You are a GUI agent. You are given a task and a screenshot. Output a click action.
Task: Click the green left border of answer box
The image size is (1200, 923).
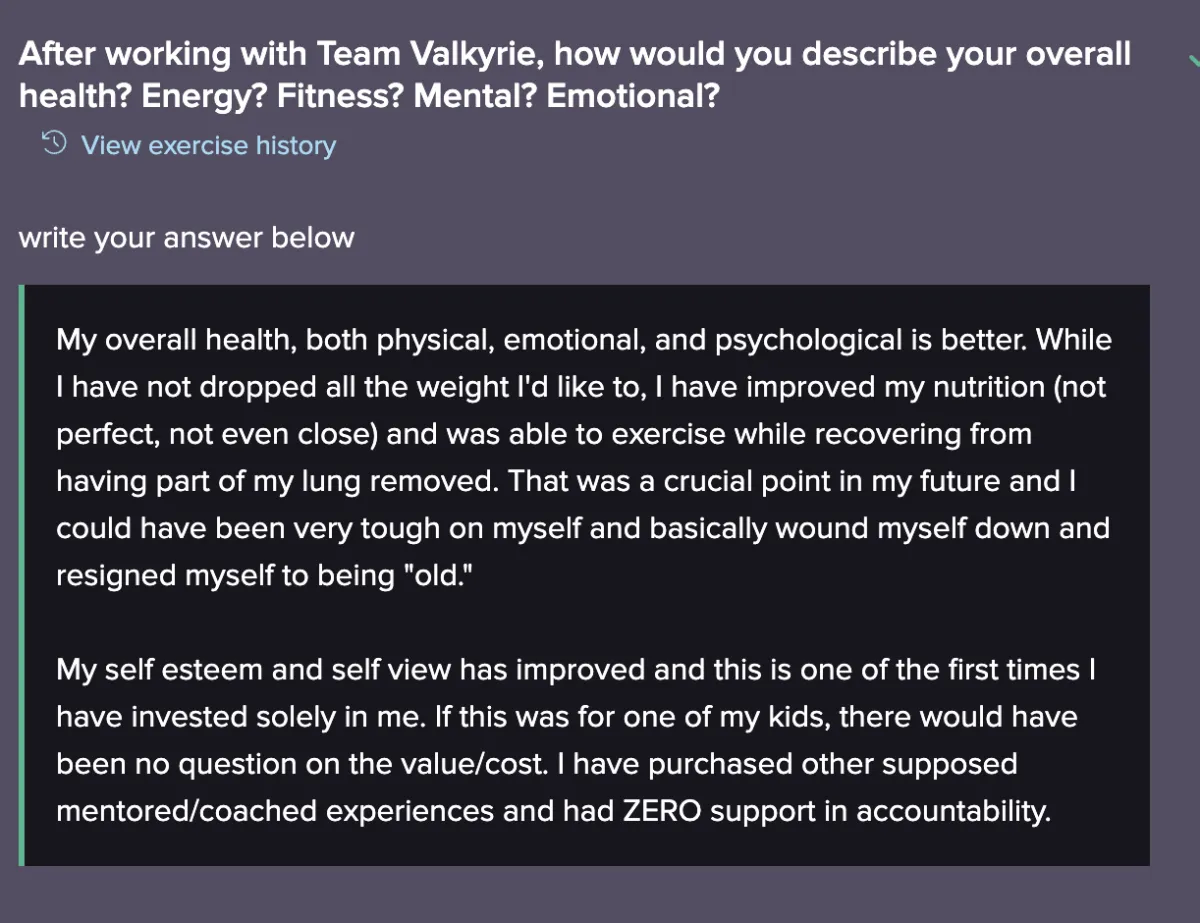pyautogui.click(x=20, y=575)
